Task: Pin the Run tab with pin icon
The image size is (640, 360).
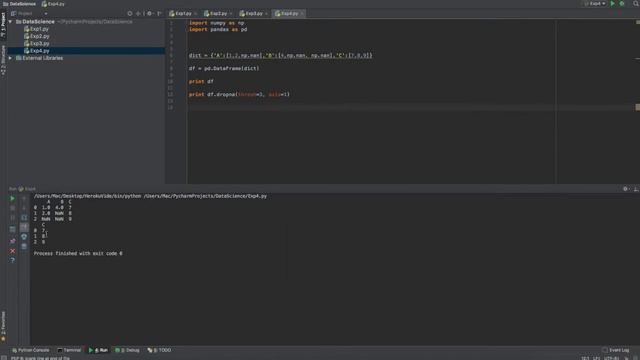Action: coord(12,241)
